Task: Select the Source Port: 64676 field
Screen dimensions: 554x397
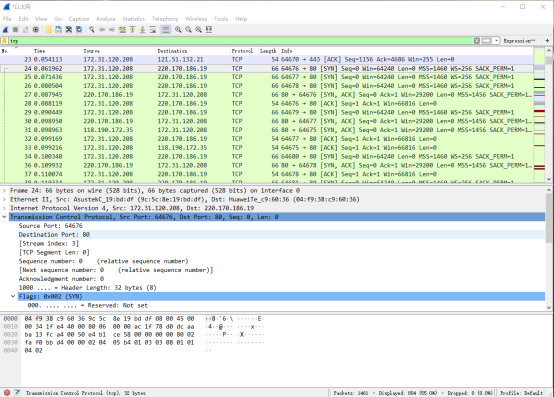Action: click(51, 226)
